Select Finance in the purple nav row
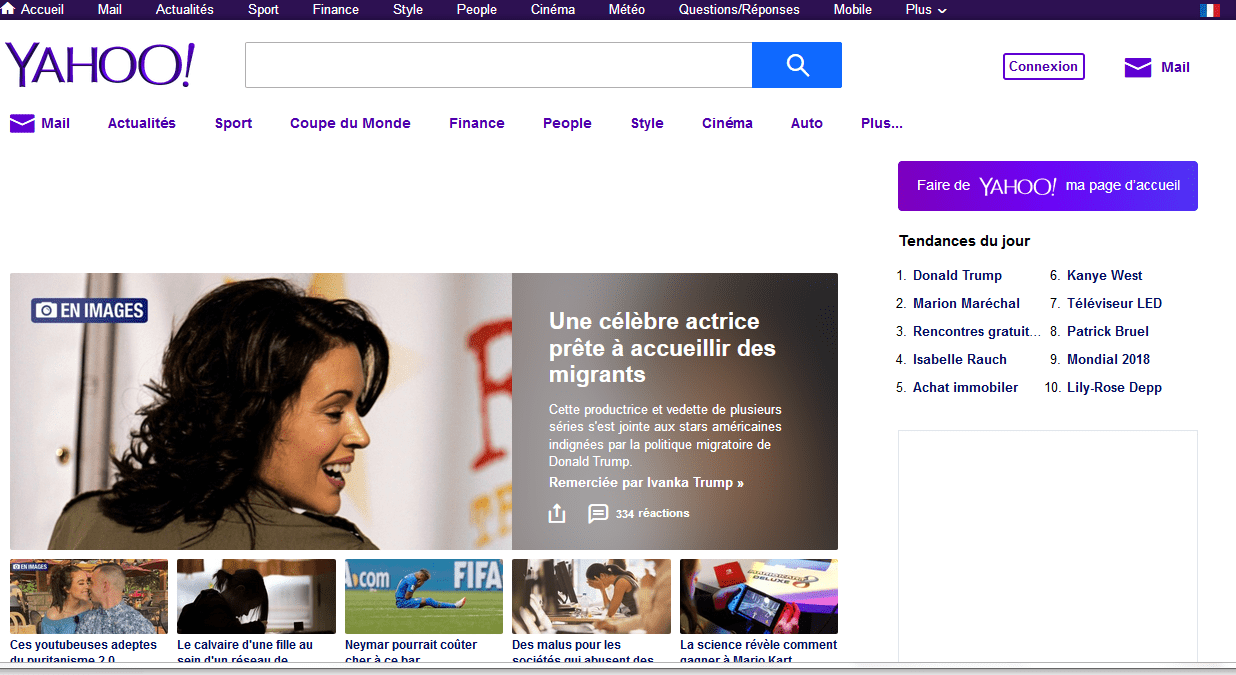Image resolution: width=1236 pixels, height=675 pixels. click(477, 123)
